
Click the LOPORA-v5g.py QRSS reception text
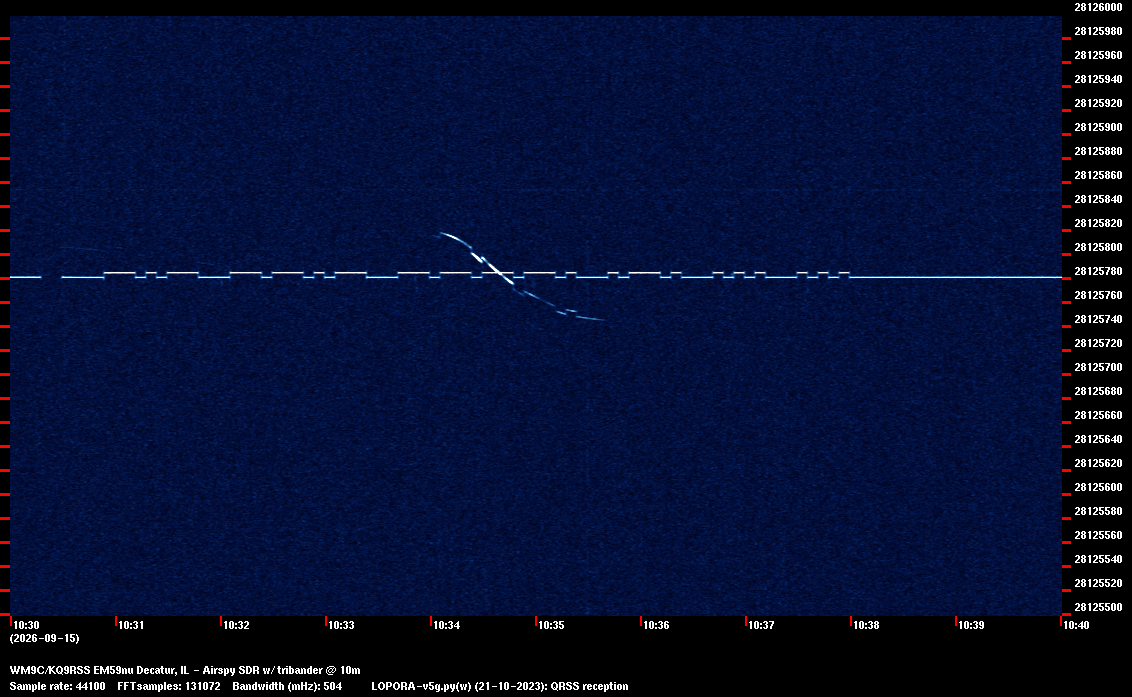click(500, 686)
